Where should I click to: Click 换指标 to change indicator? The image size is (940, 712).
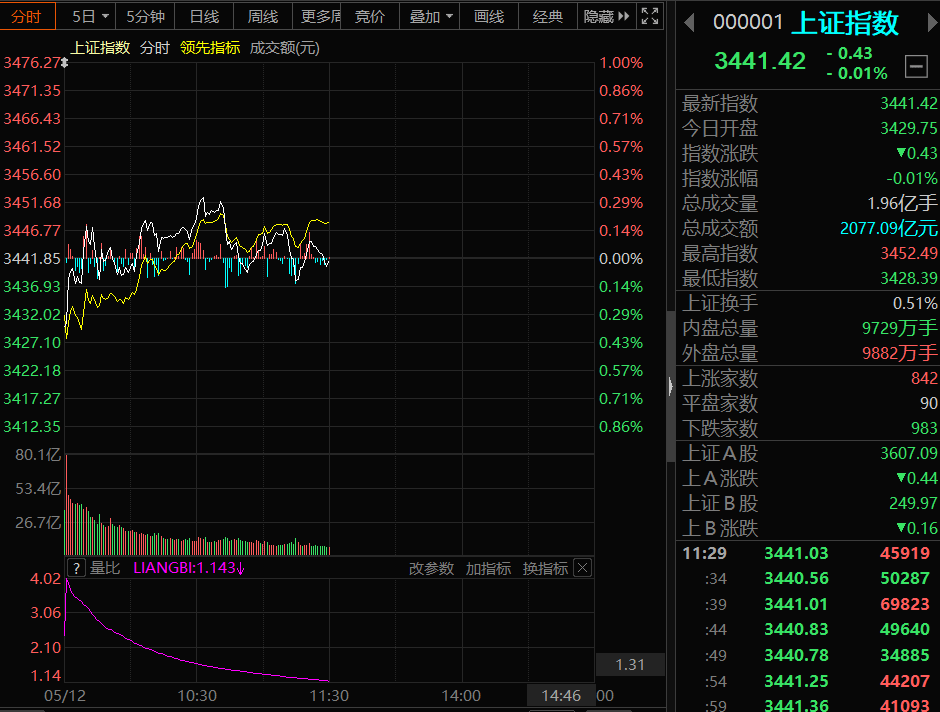(545, 568)
